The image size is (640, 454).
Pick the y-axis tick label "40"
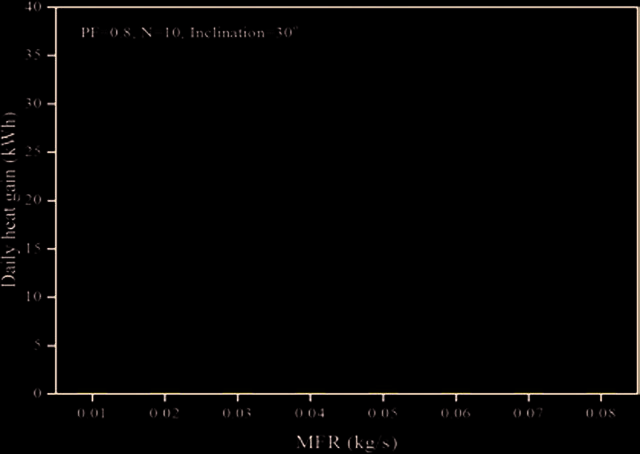click(33, 7)
